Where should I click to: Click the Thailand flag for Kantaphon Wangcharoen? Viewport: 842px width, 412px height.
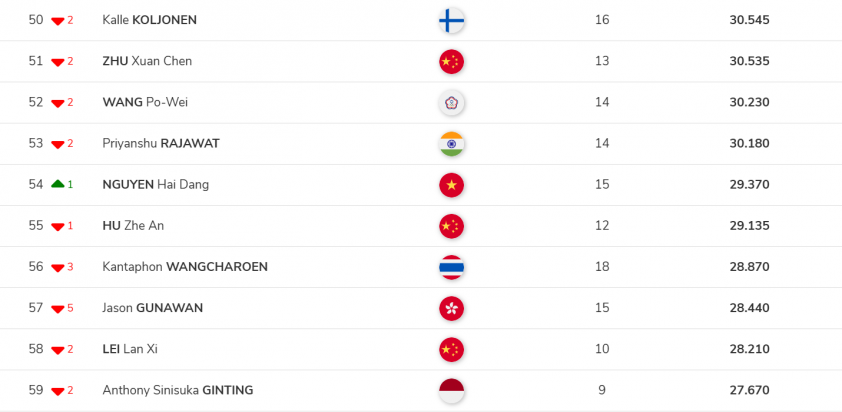point(452,267)
